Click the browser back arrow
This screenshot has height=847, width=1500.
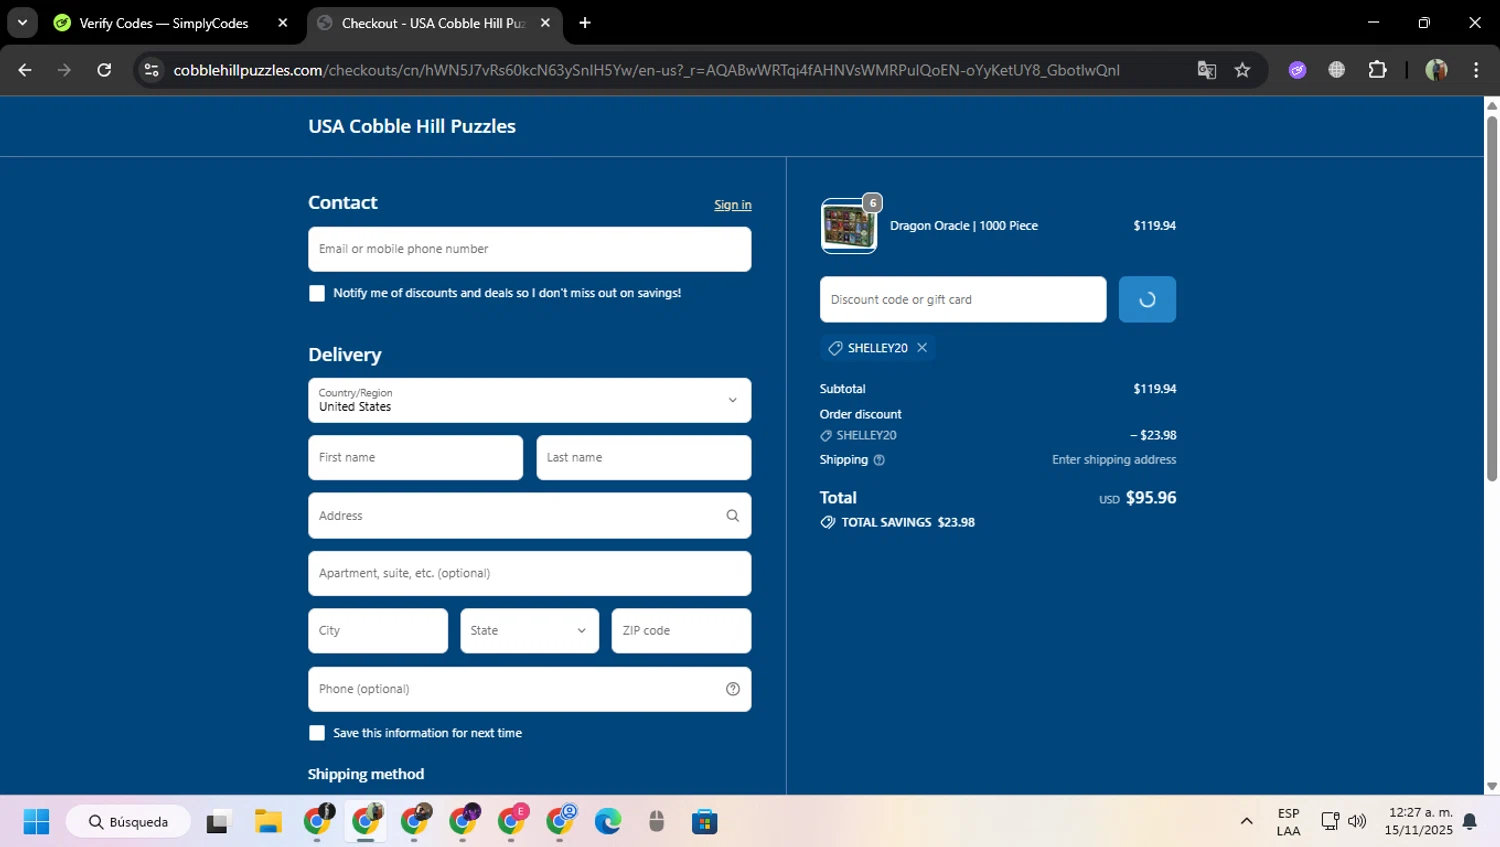pyautogui.click(x=25, y=70)
